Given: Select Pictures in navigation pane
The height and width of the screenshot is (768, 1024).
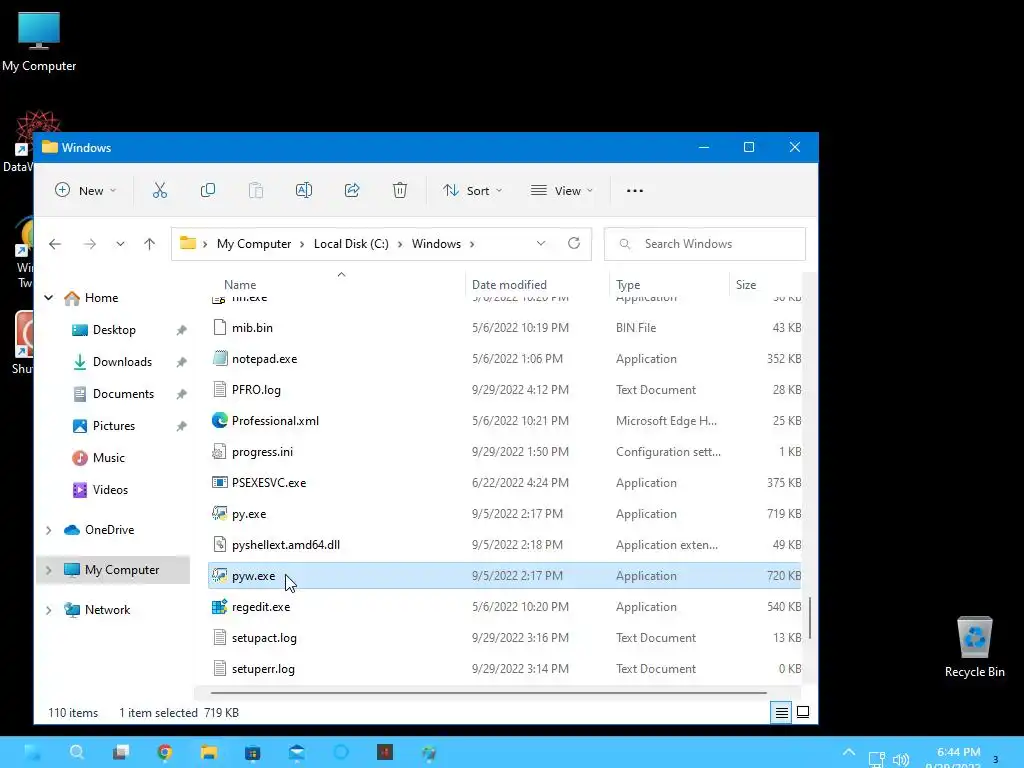Looking at the screenshot, I should [x=114, y=426].
